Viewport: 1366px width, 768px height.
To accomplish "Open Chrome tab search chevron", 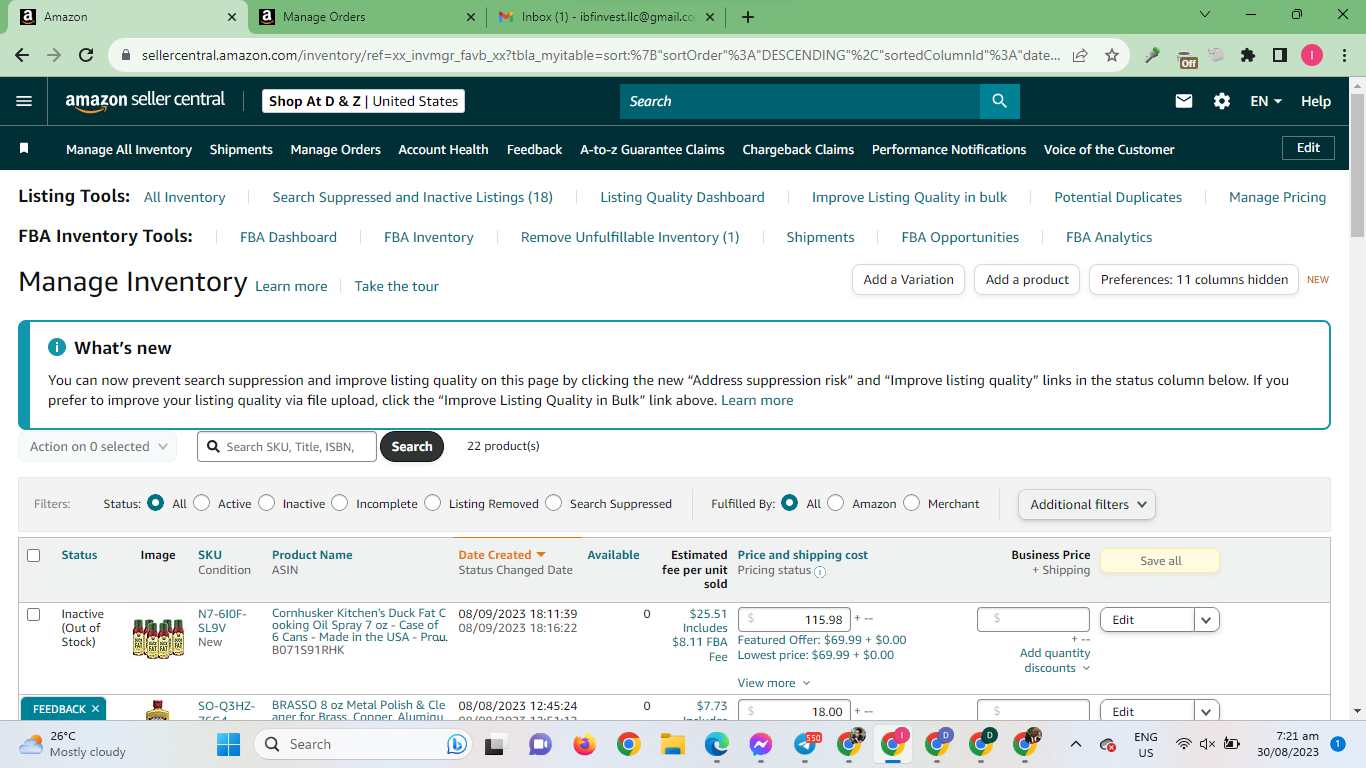I will coord(1205,16).
